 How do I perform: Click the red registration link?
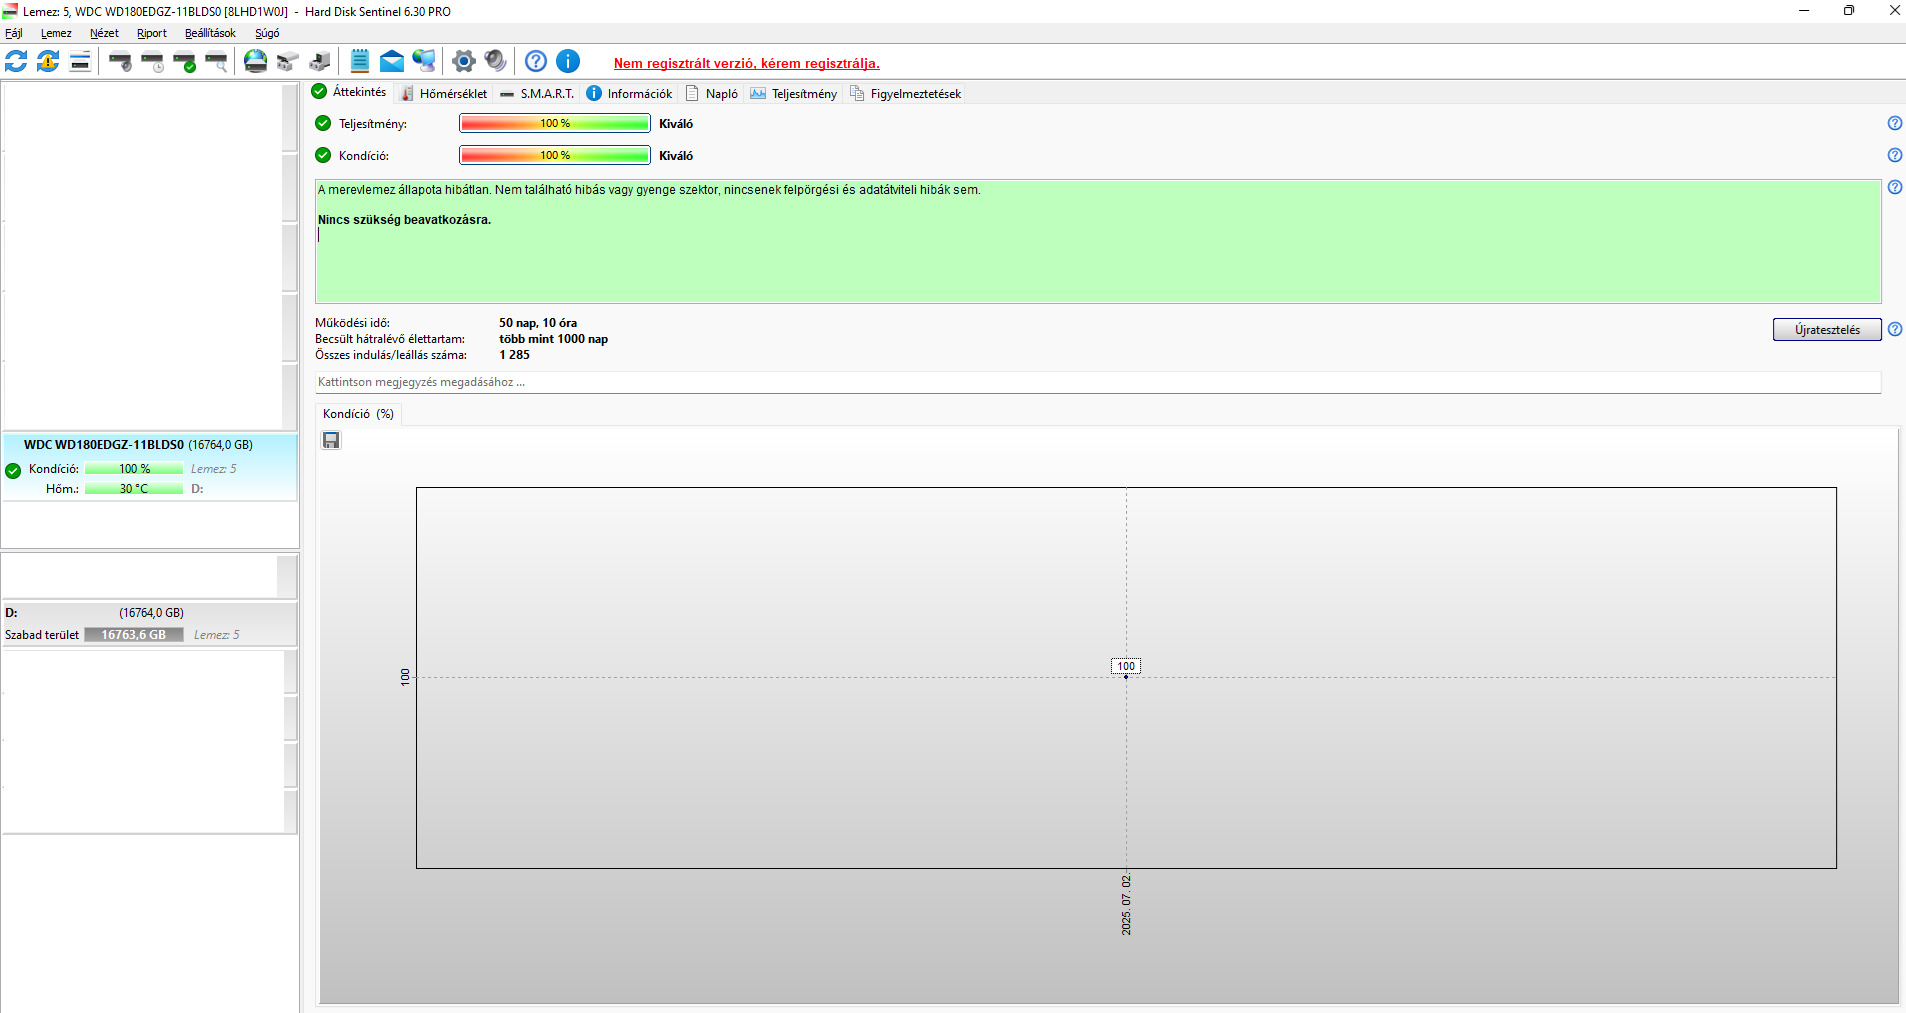(x=747, y=63)
